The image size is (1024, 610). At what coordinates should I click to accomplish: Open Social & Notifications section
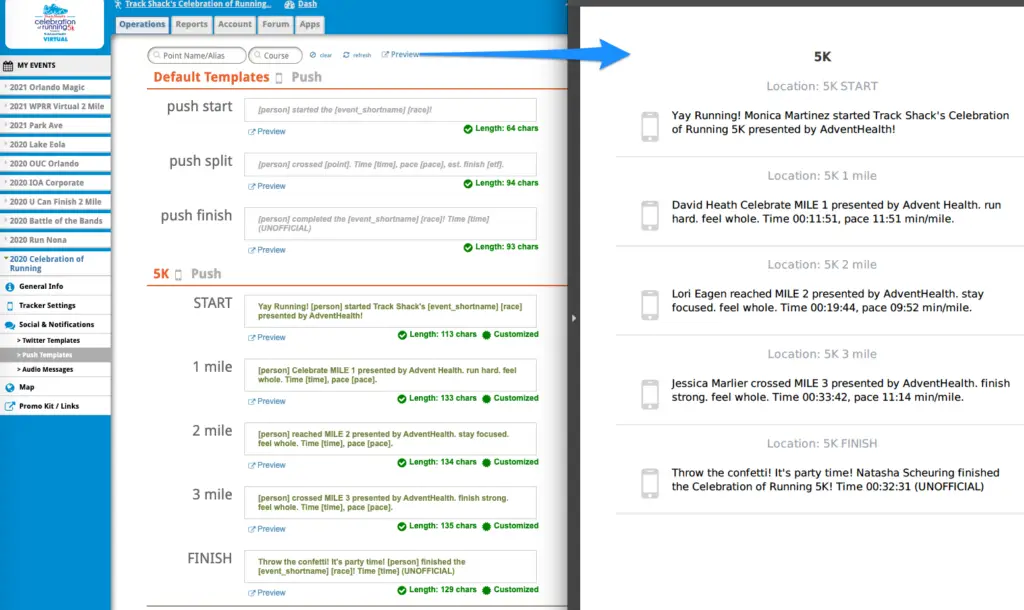56,325
